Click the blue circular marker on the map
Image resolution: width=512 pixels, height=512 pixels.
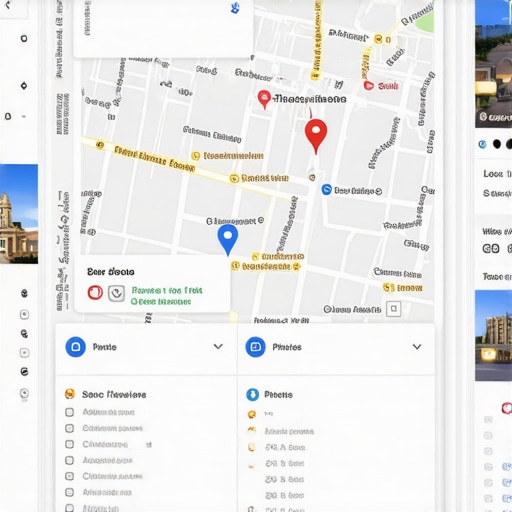click(x=326, y=190)
